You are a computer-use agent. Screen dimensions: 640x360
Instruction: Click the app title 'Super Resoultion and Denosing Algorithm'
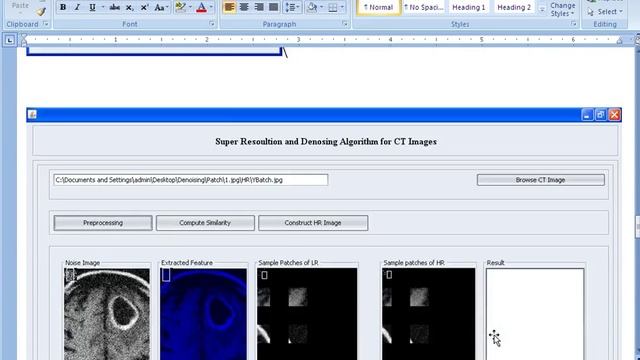(326, 142)
